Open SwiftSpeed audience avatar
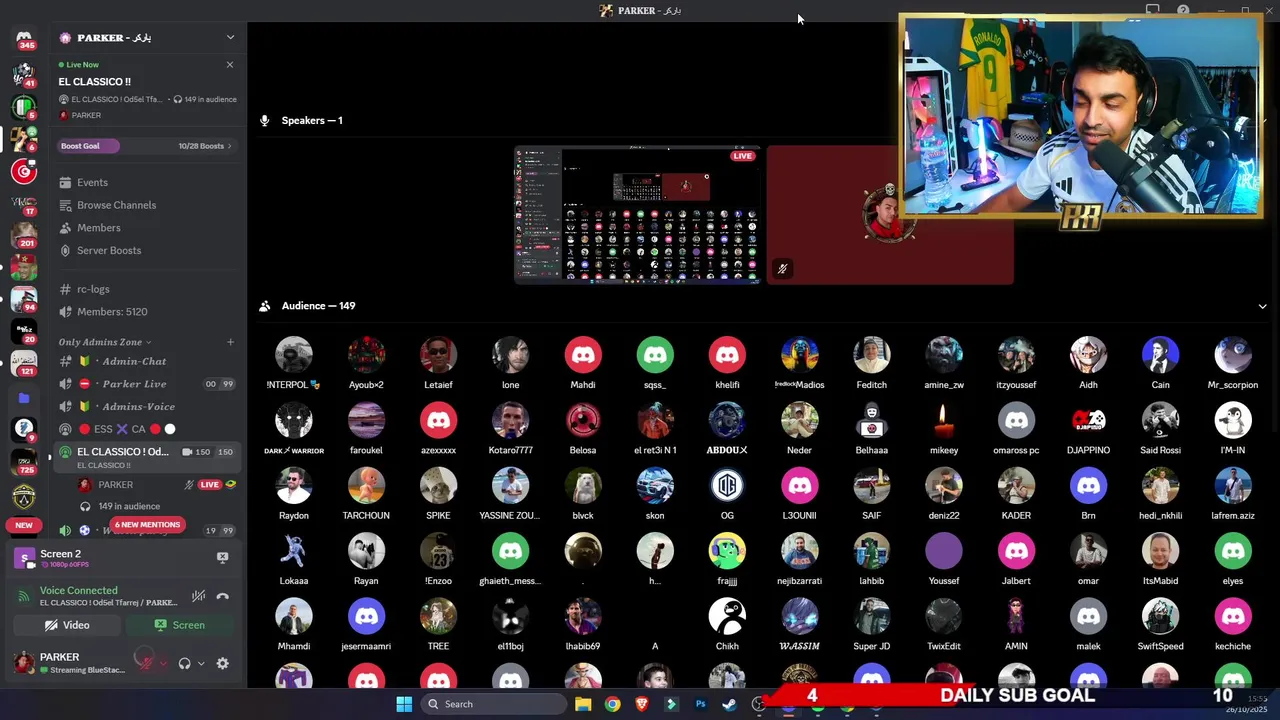 [x=1160, y=617]
